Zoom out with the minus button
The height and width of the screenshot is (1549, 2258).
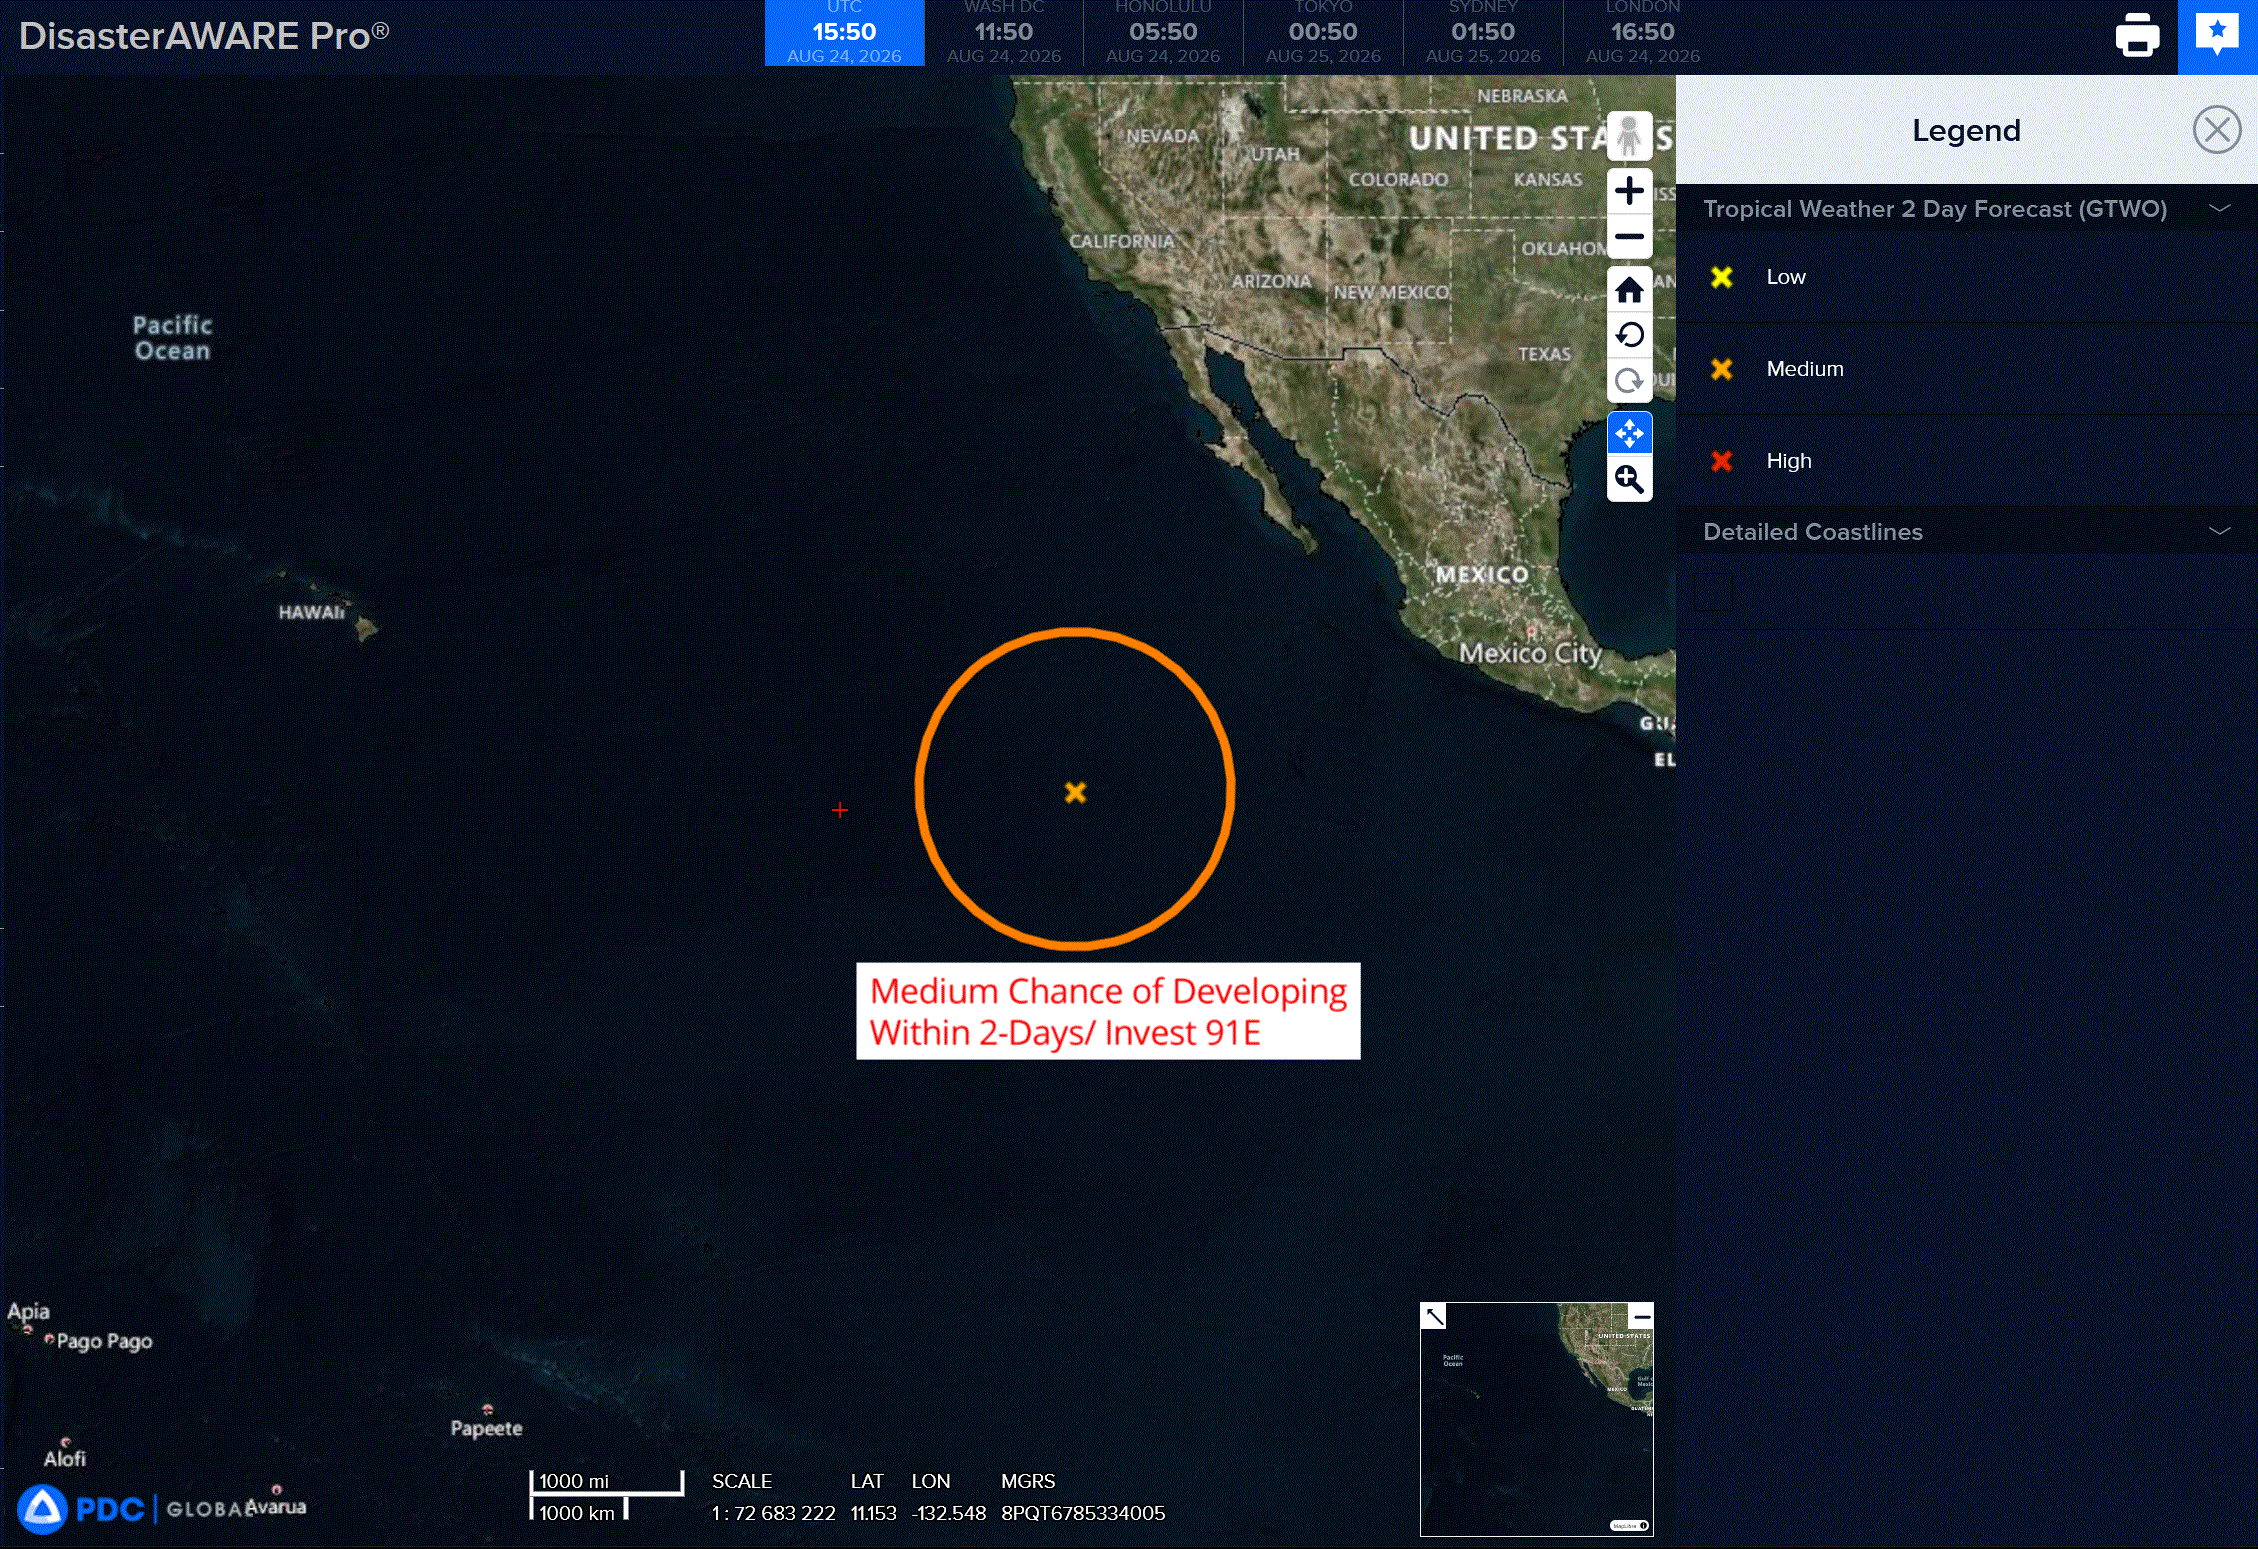pyautogui.click(x=1629, y=237)
